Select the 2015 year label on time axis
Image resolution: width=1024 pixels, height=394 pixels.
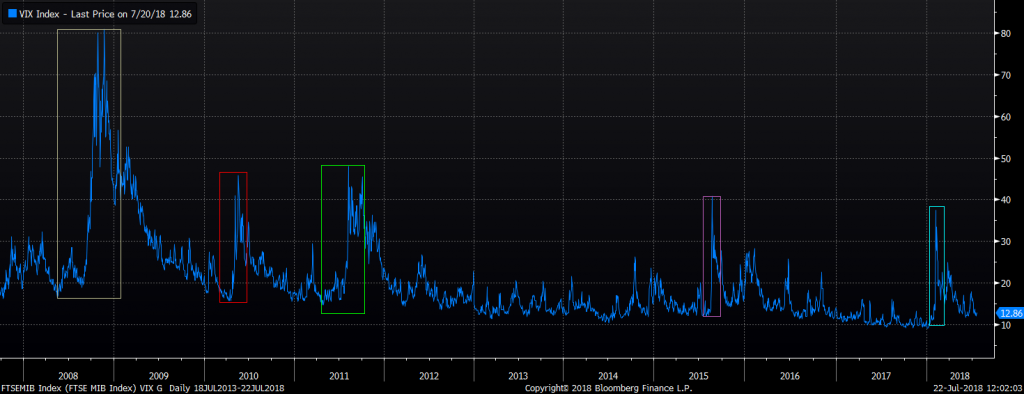(x=699, y=376)
